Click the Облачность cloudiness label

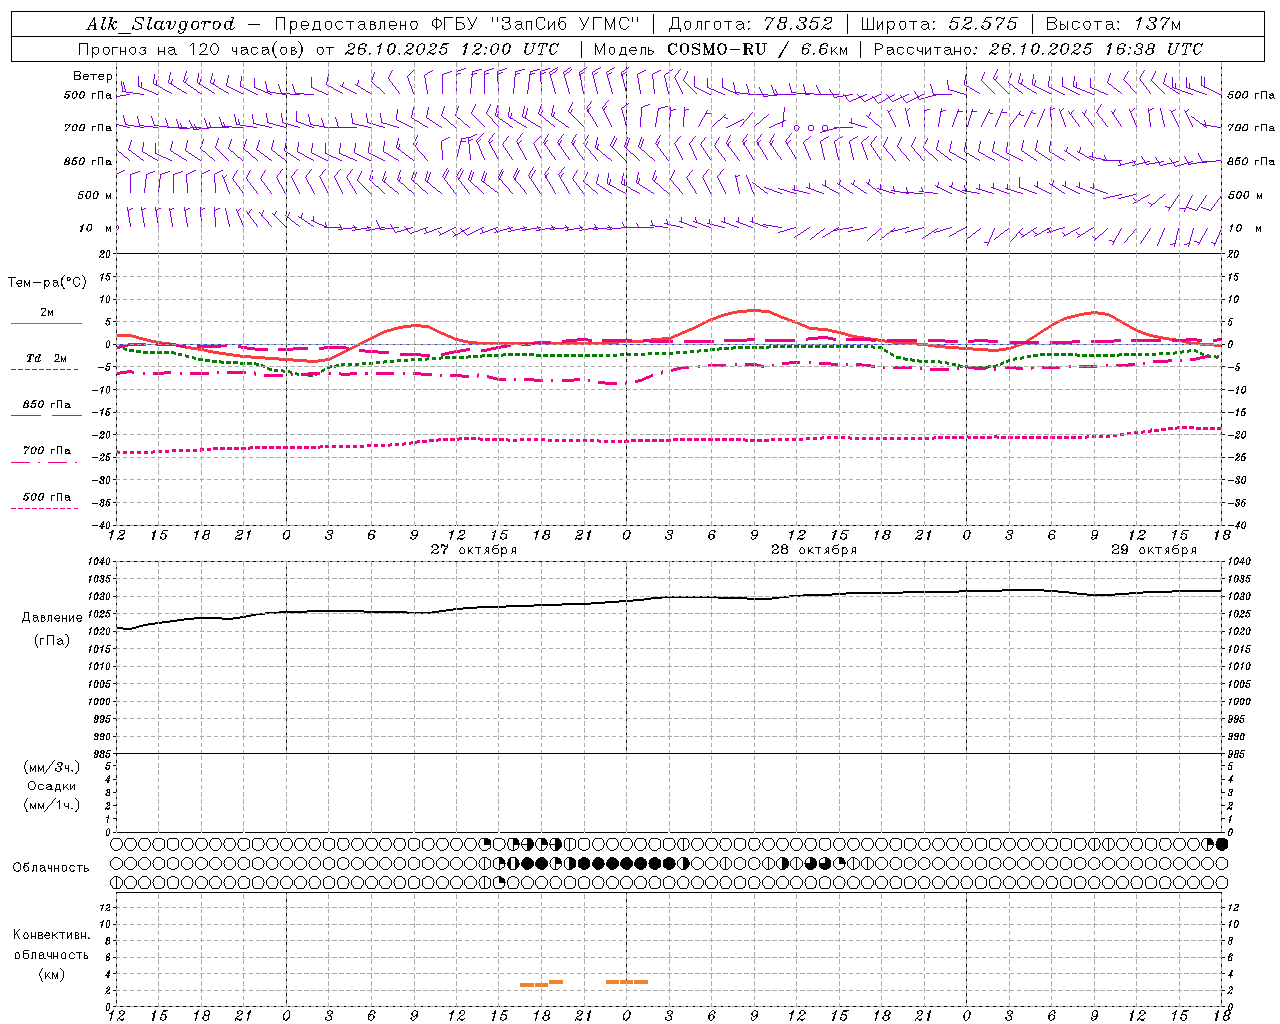point(51,867)
